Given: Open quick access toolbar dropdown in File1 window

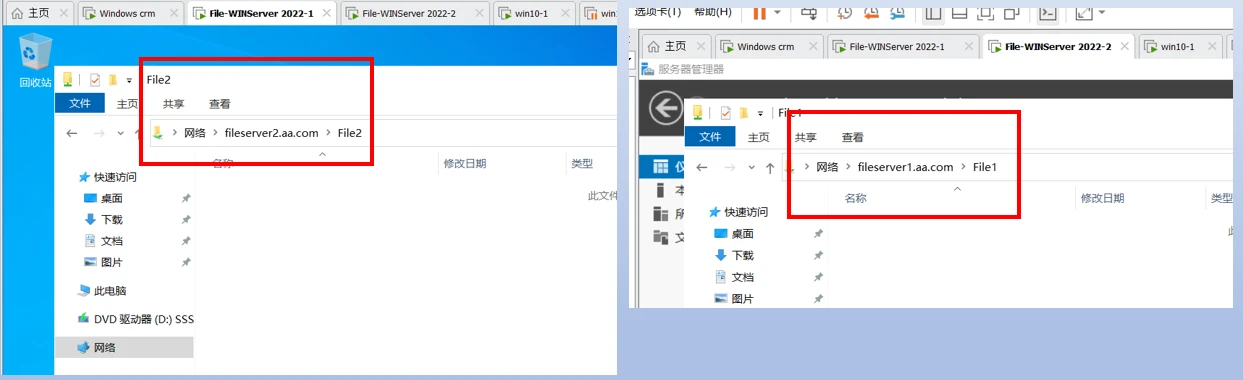Looking at the screenshot, I should (761, 113).
